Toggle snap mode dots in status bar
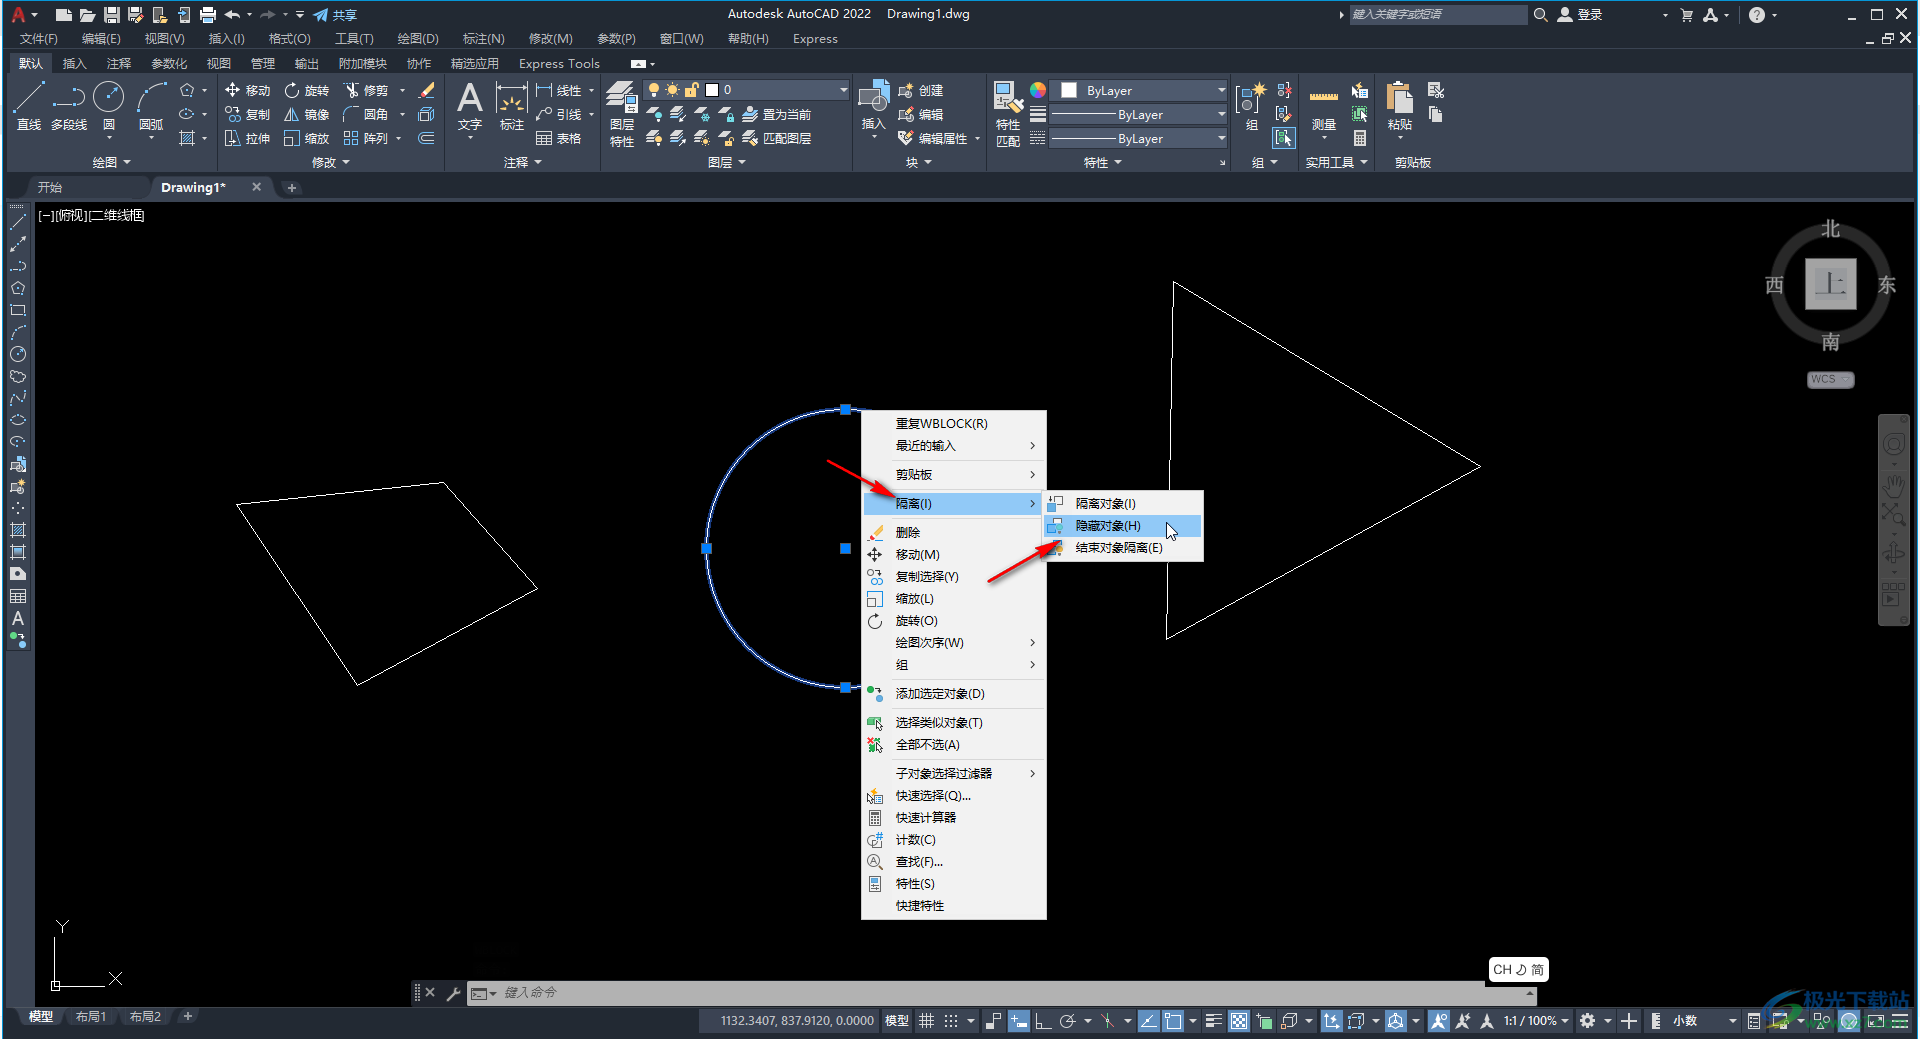This screenshot has width=1920, height=1039. coord(951,1021)
